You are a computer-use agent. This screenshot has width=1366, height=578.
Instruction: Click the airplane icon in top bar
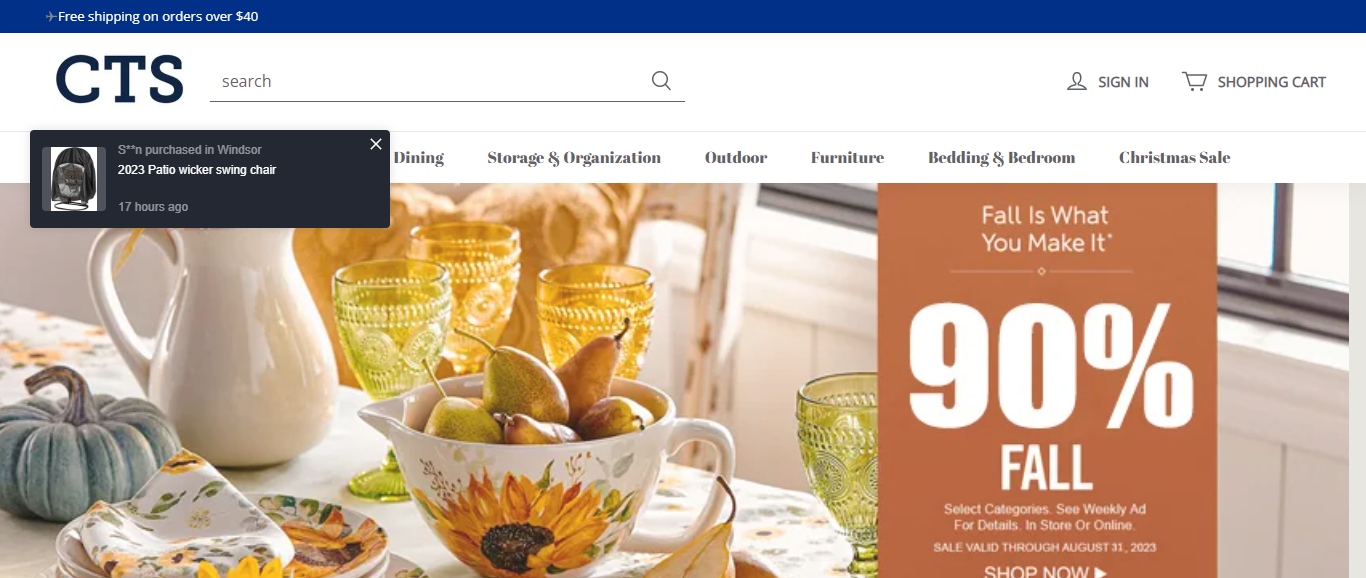[x=51, y=17]
